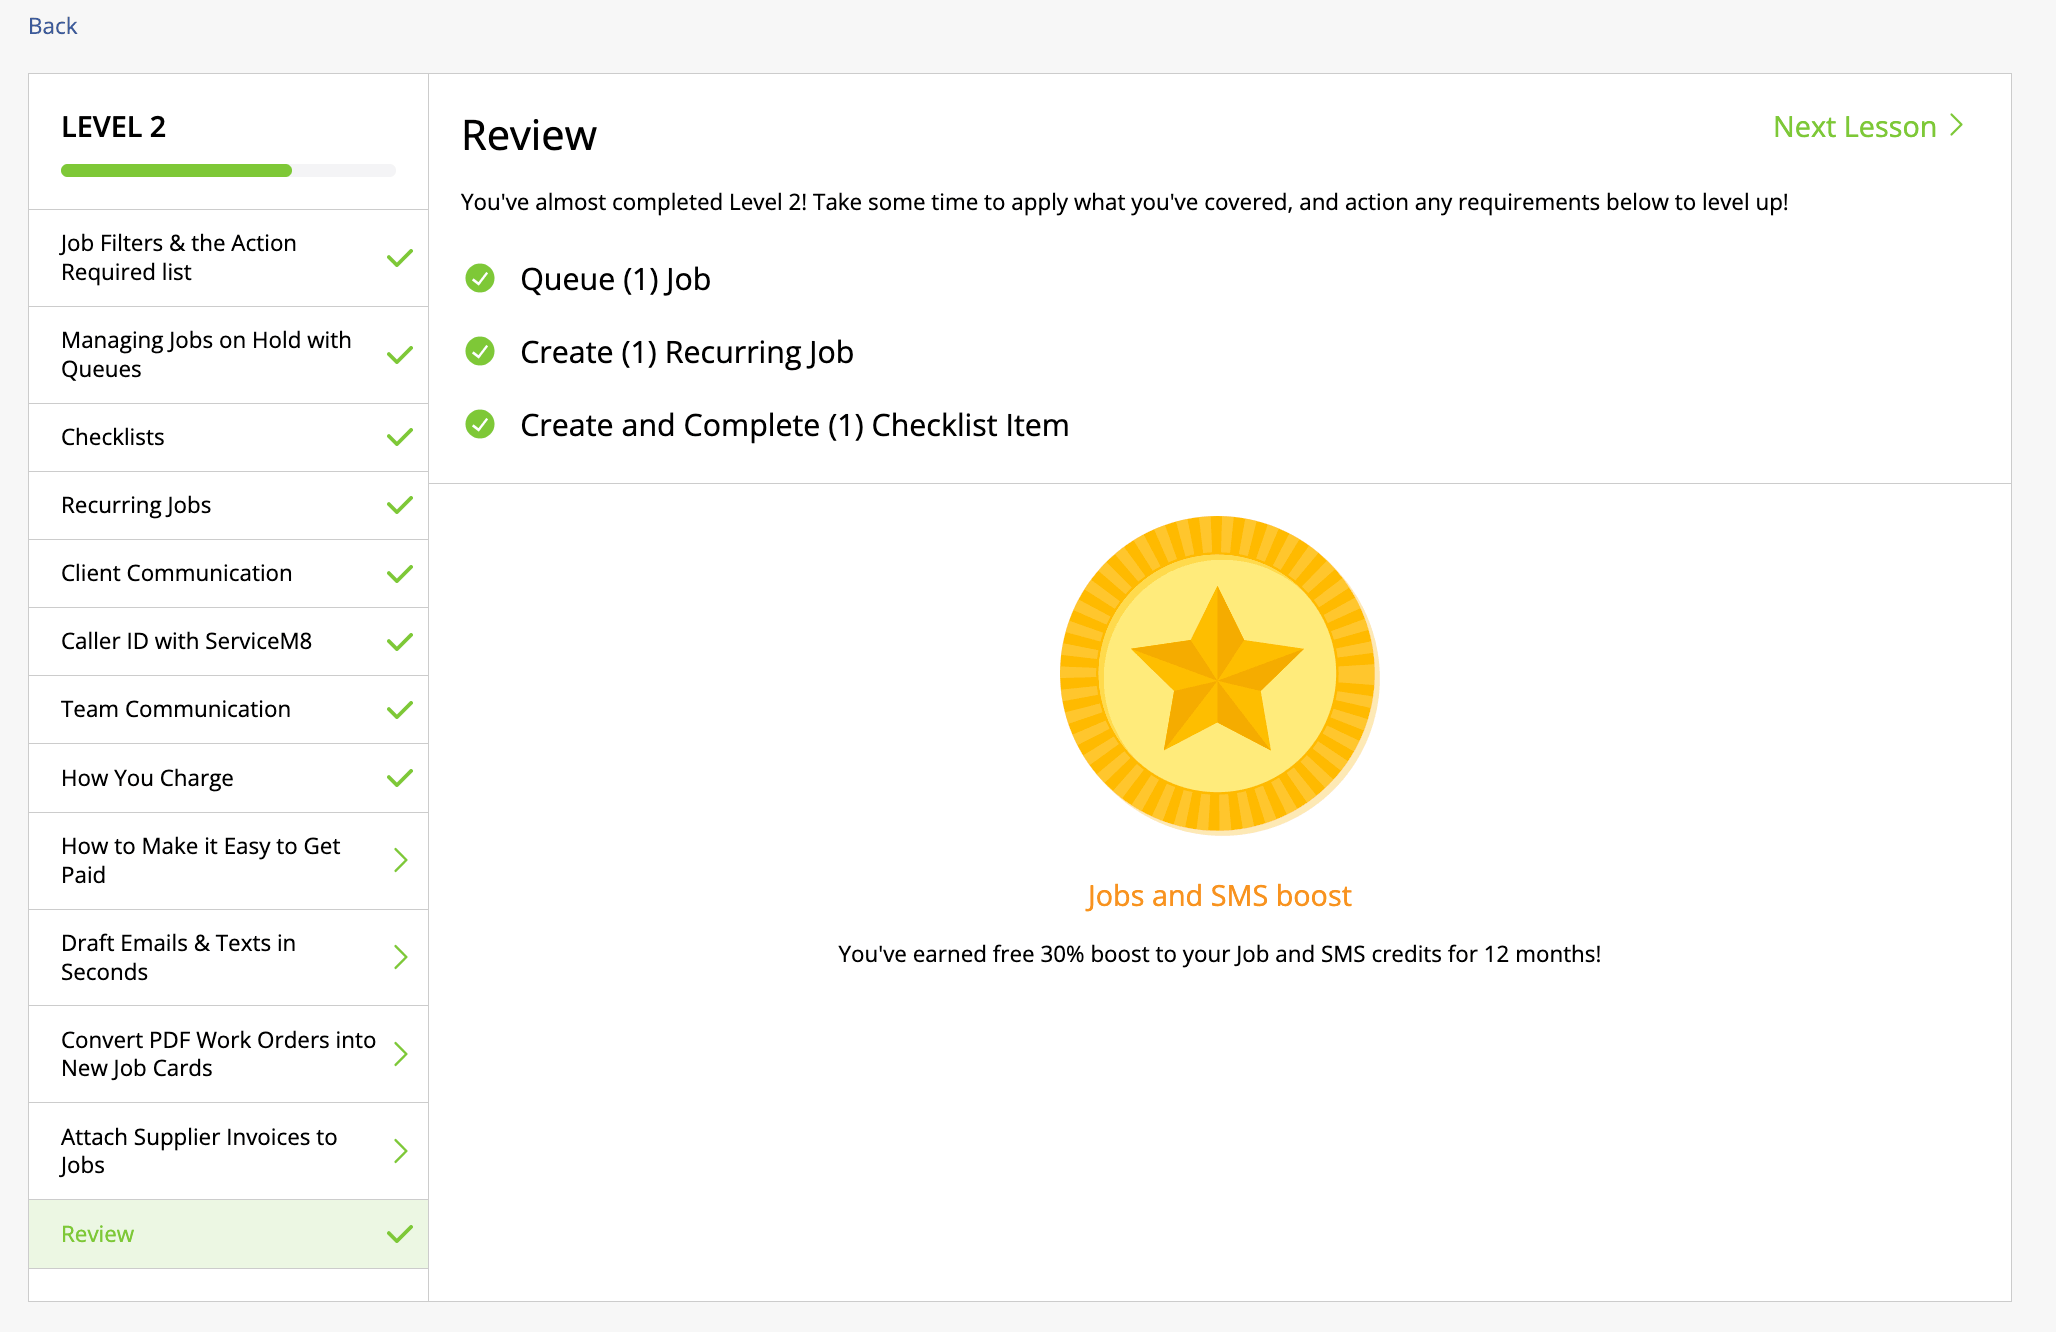
Task: Click checkmark icon beside Checklists lesson
Action: pyautogui.click(x=400, y=437)
